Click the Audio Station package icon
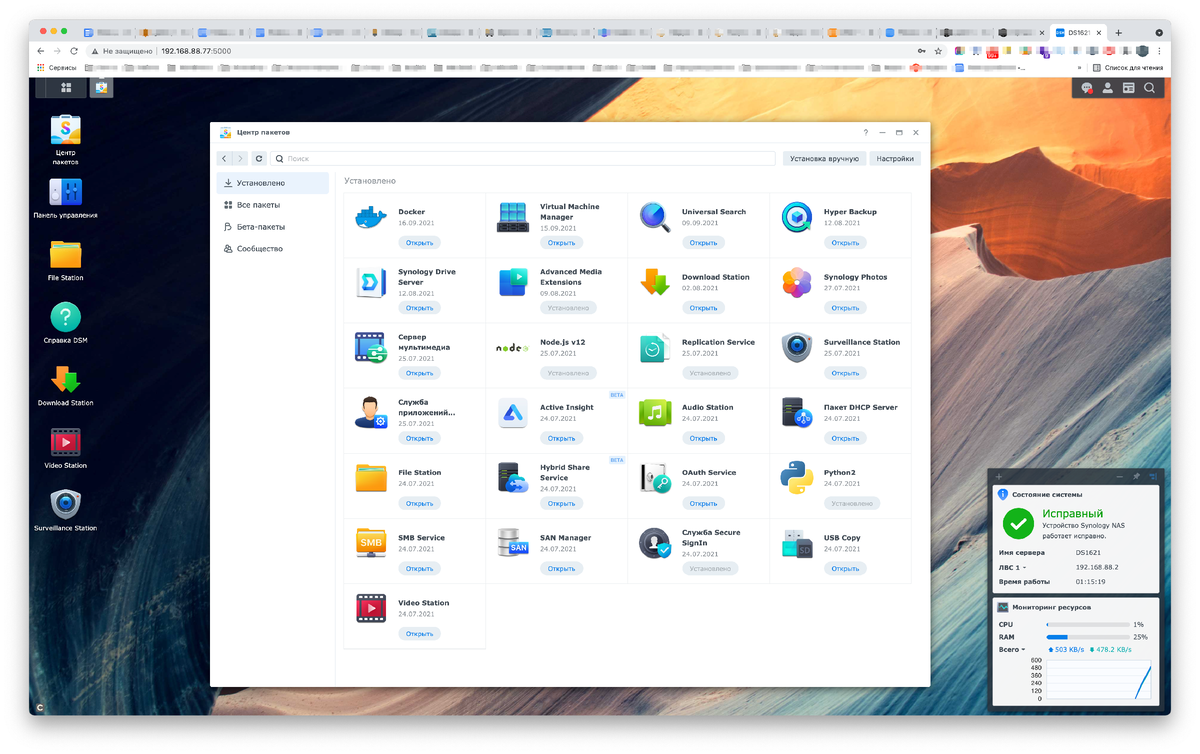The image size is (1200, 754). coord(655,412)
